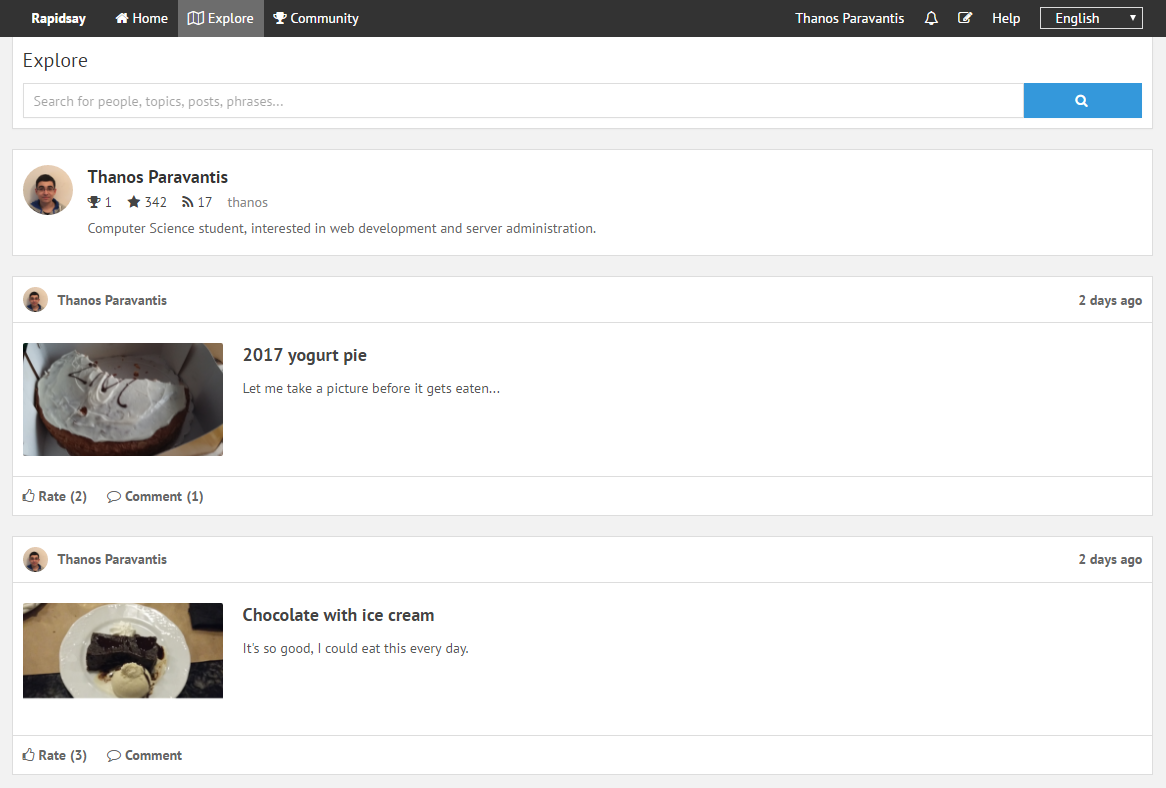Open the English language dropdown
The image size is (1166, 788).
pos(1091,19)
